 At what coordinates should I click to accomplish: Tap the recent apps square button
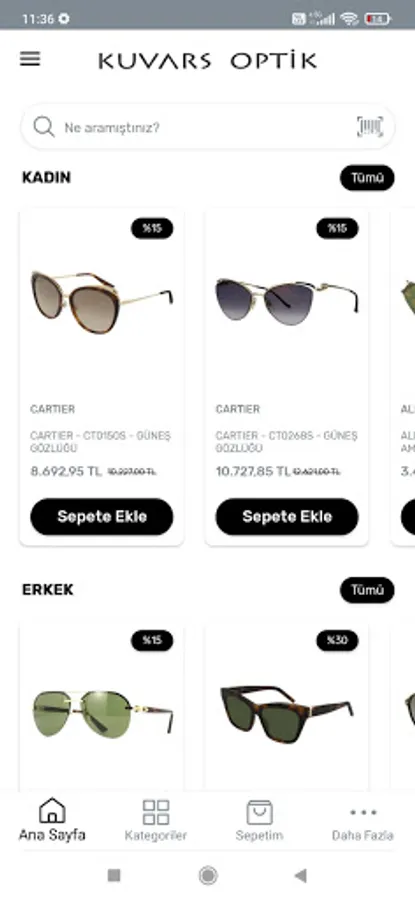[114, 875]
